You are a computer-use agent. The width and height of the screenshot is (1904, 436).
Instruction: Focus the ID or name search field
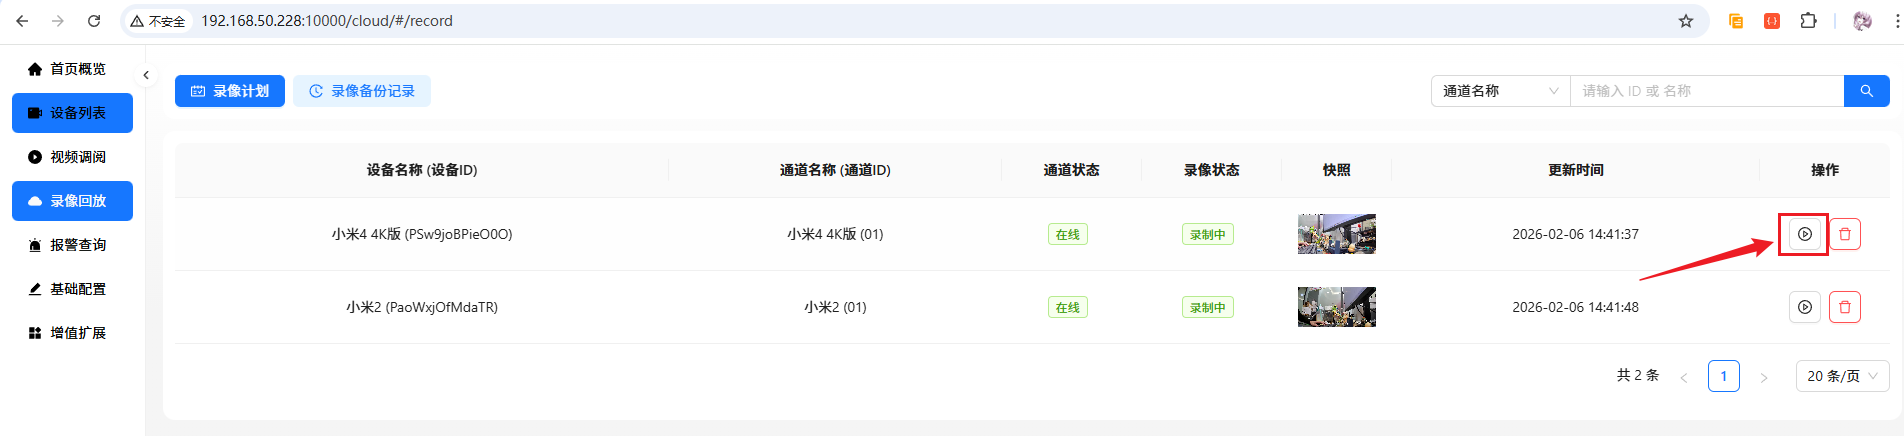[1706, 91]
